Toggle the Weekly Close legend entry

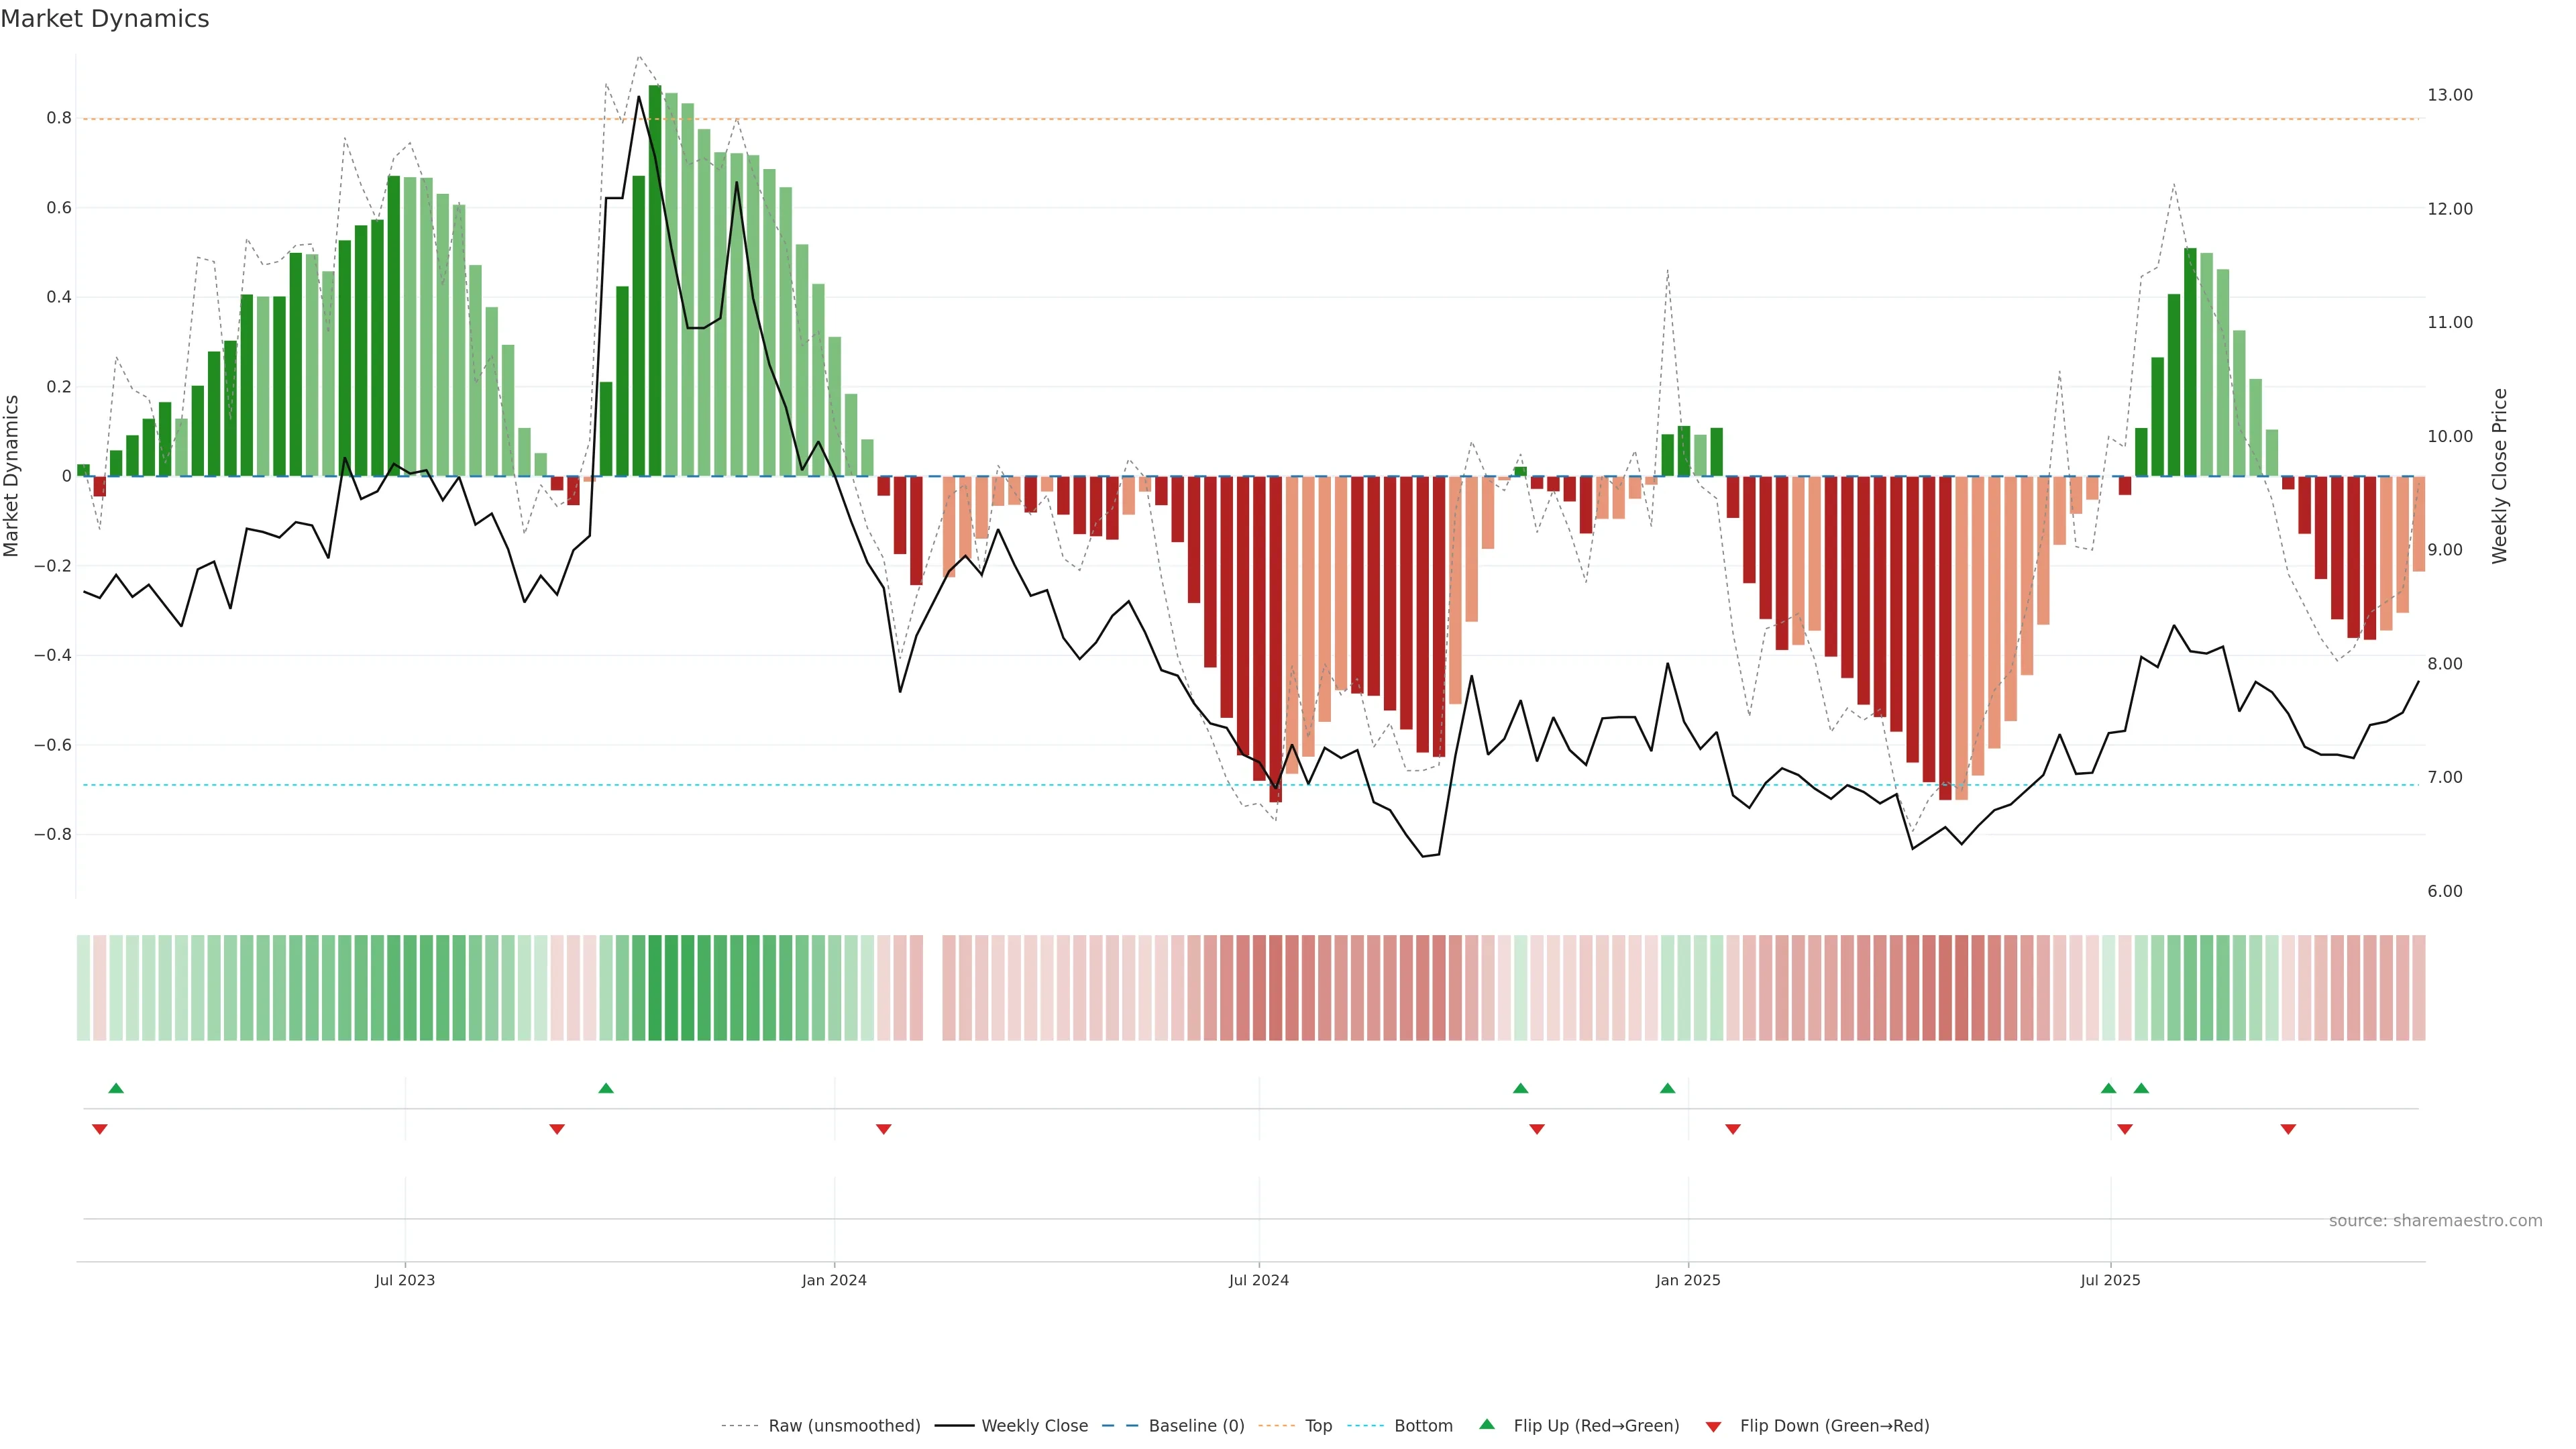coord(1034,1426)
